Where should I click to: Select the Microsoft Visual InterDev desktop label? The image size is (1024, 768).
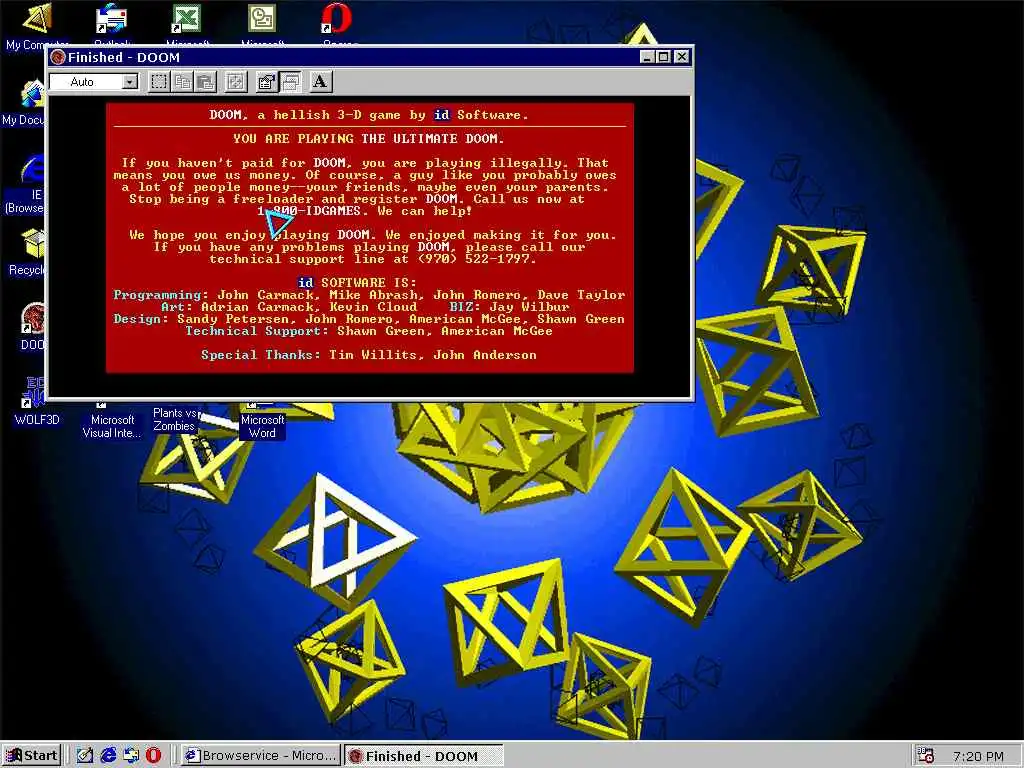tap(112, 426)
